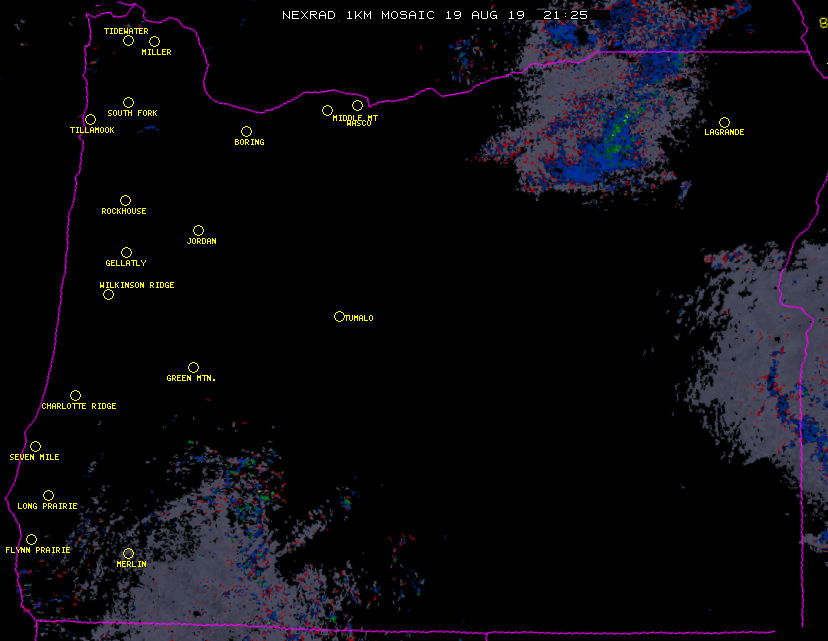The width and height of the screenshot is (828, 641).
Task: Select the Green Mtn. station marker
Action: click(x=193, y=367)
